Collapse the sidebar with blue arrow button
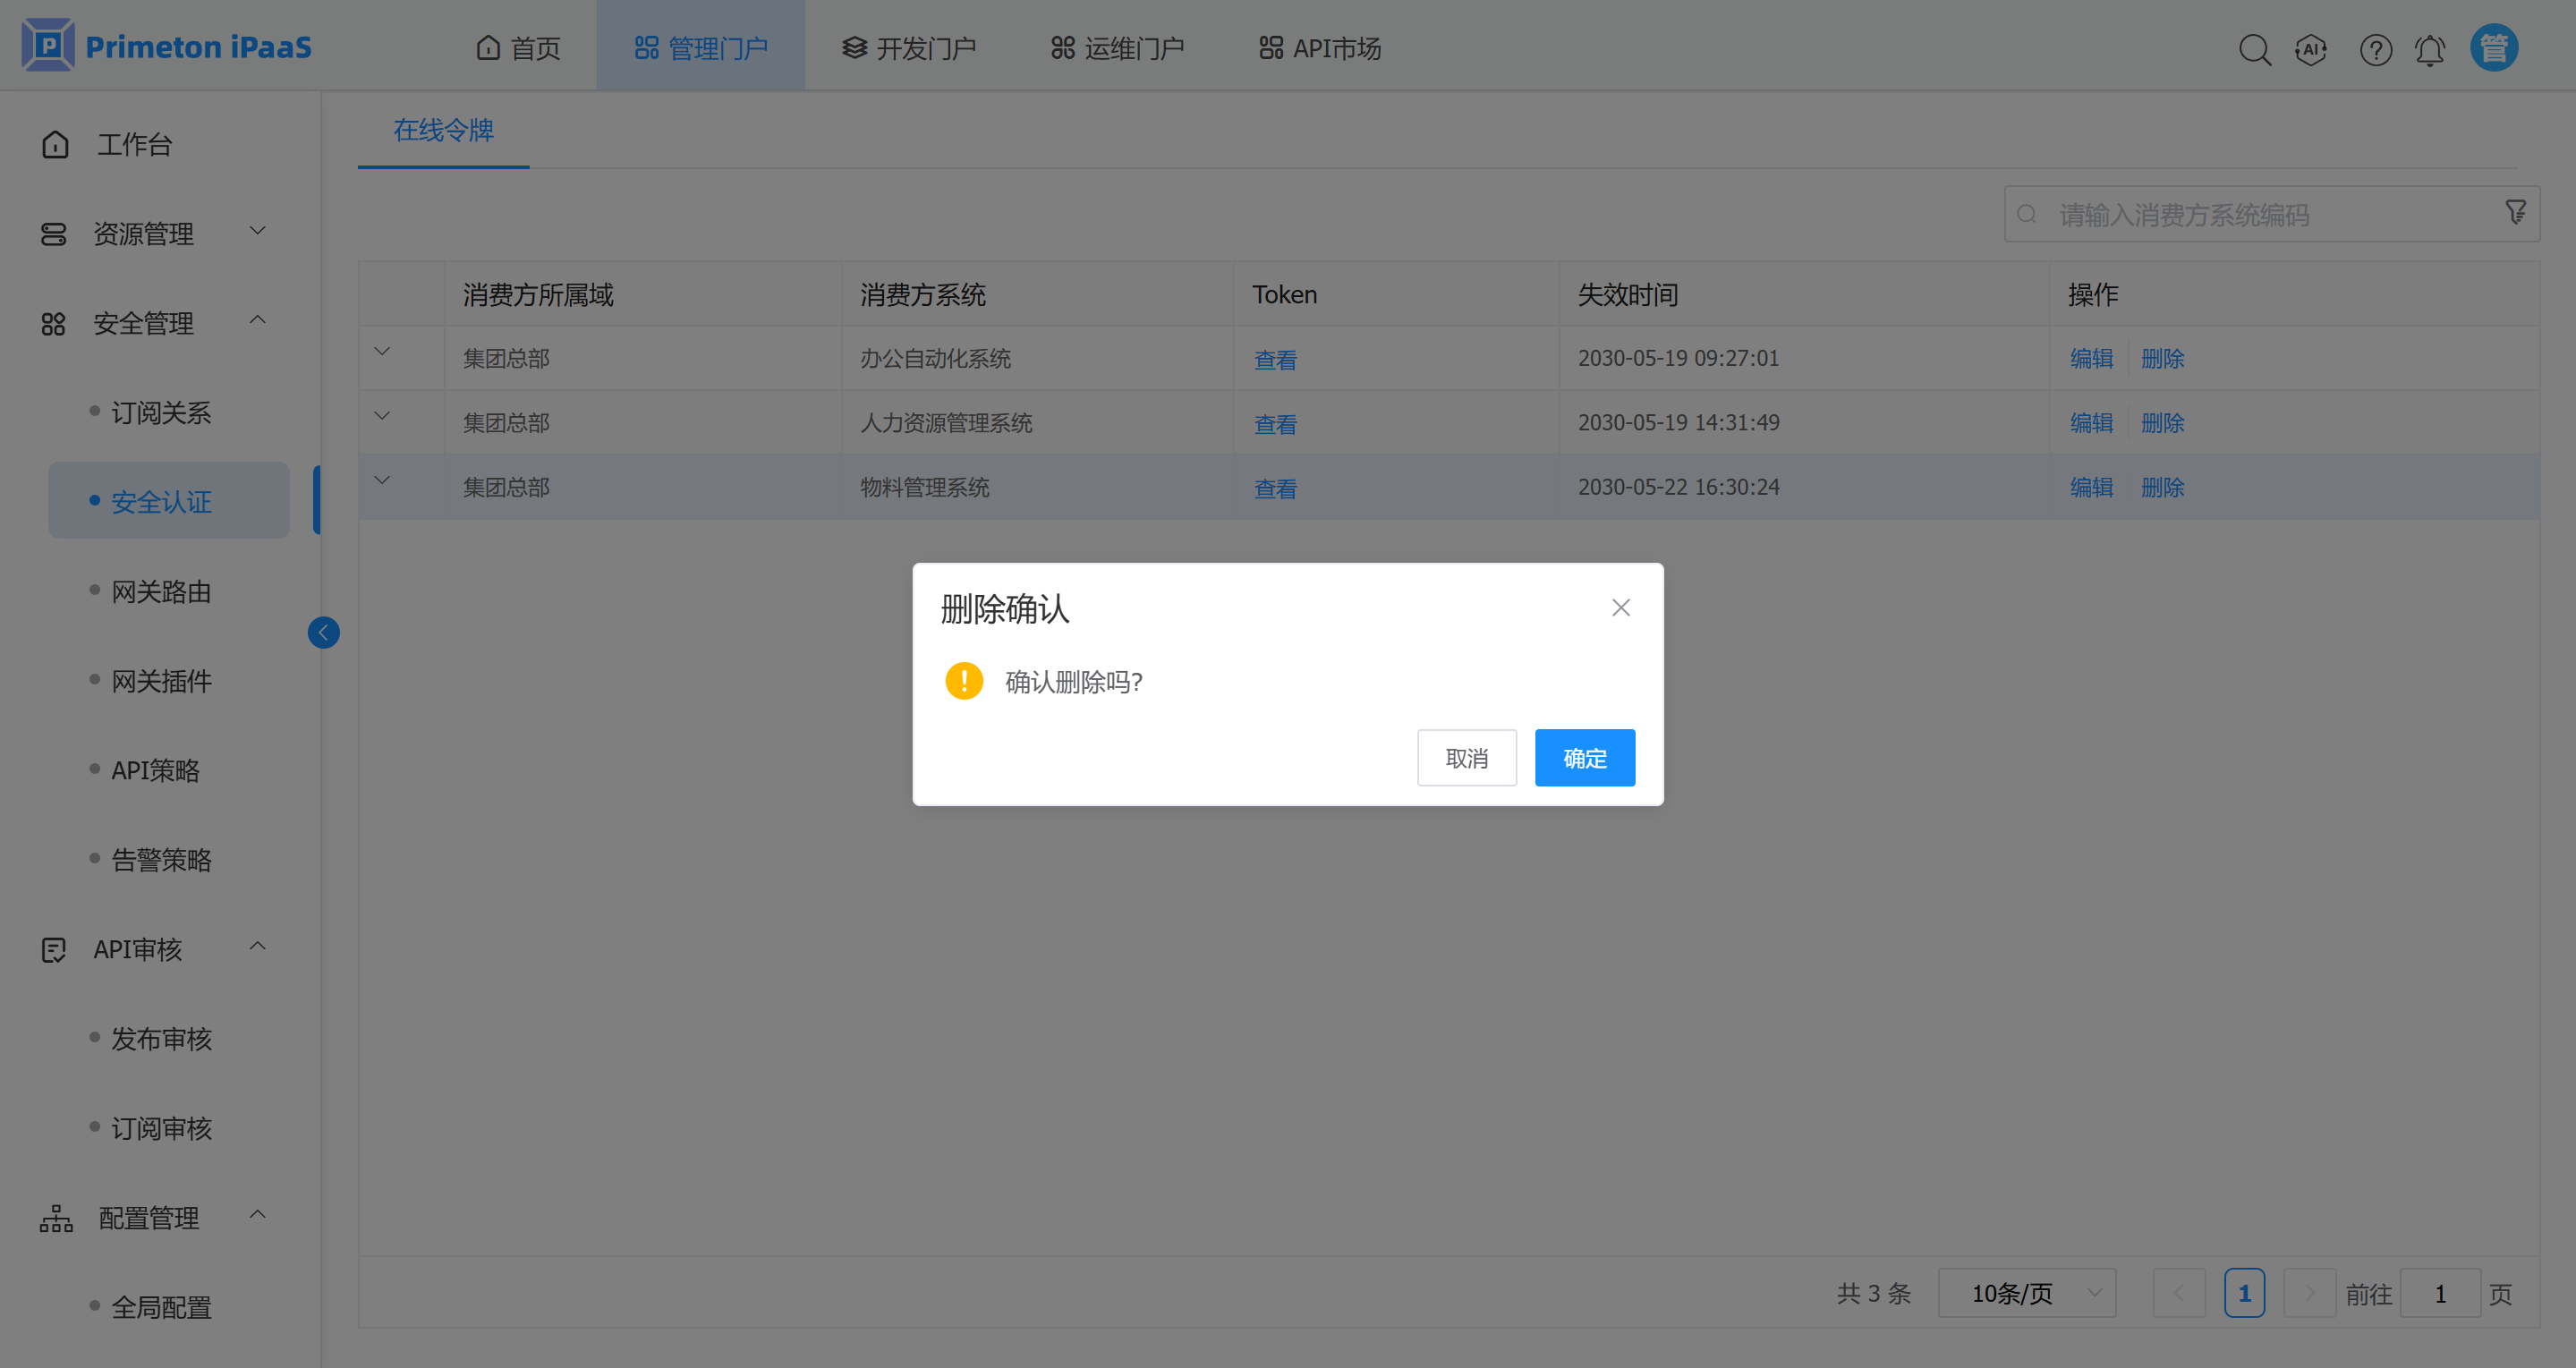The image size is (2576, 1368). (x=323, y=632)
